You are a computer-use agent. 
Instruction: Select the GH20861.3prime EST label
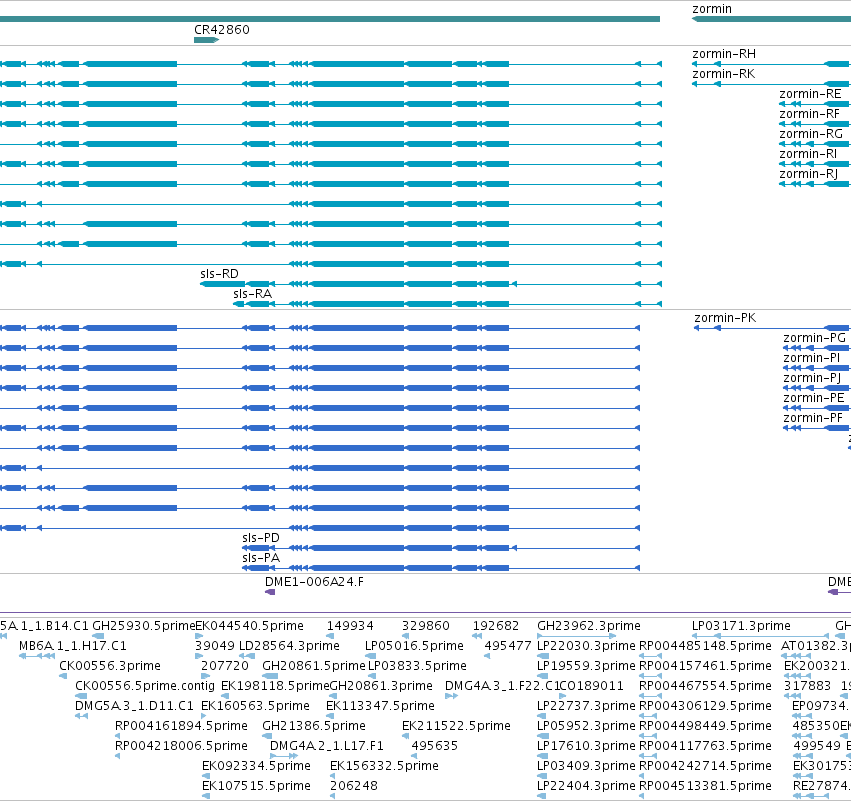[381, 686]
